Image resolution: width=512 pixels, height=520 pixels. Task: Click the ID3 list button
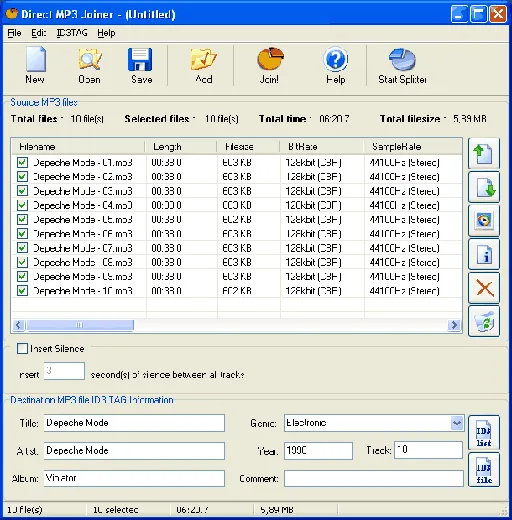point(484,432)
